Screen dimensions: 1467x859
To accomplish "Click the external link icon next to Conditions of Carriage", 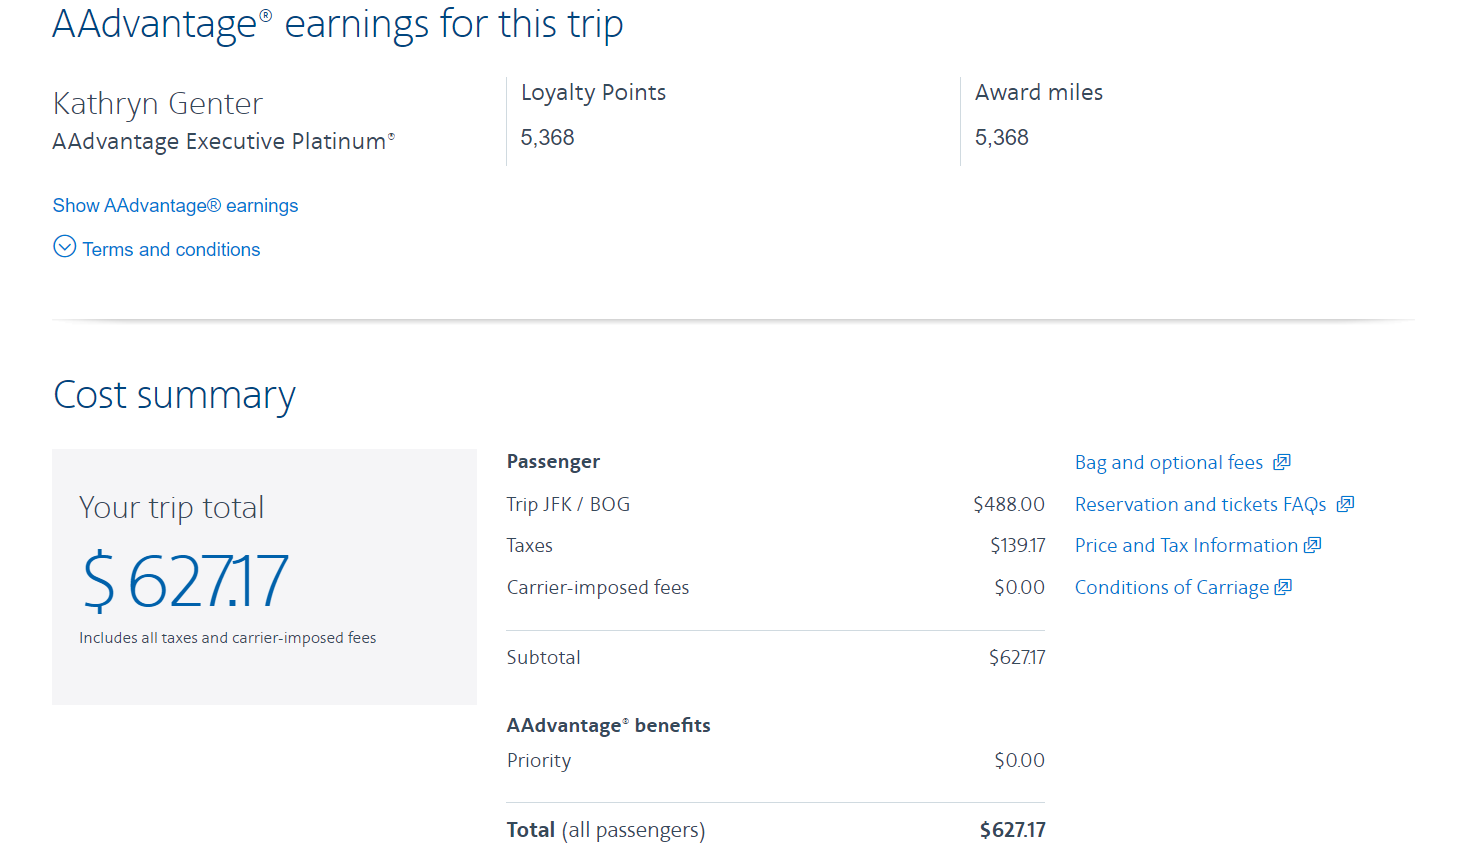I will point(1281,587).
